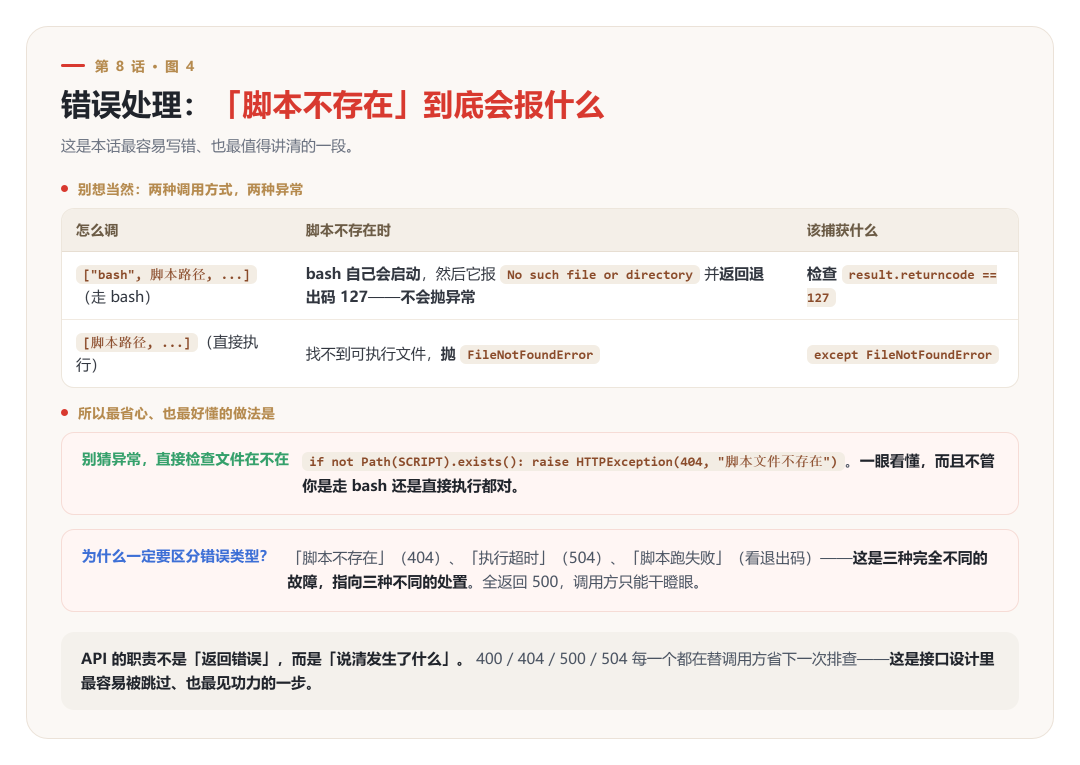Click text '「脚本不存在」(404)'

click(x=366, y=558)
